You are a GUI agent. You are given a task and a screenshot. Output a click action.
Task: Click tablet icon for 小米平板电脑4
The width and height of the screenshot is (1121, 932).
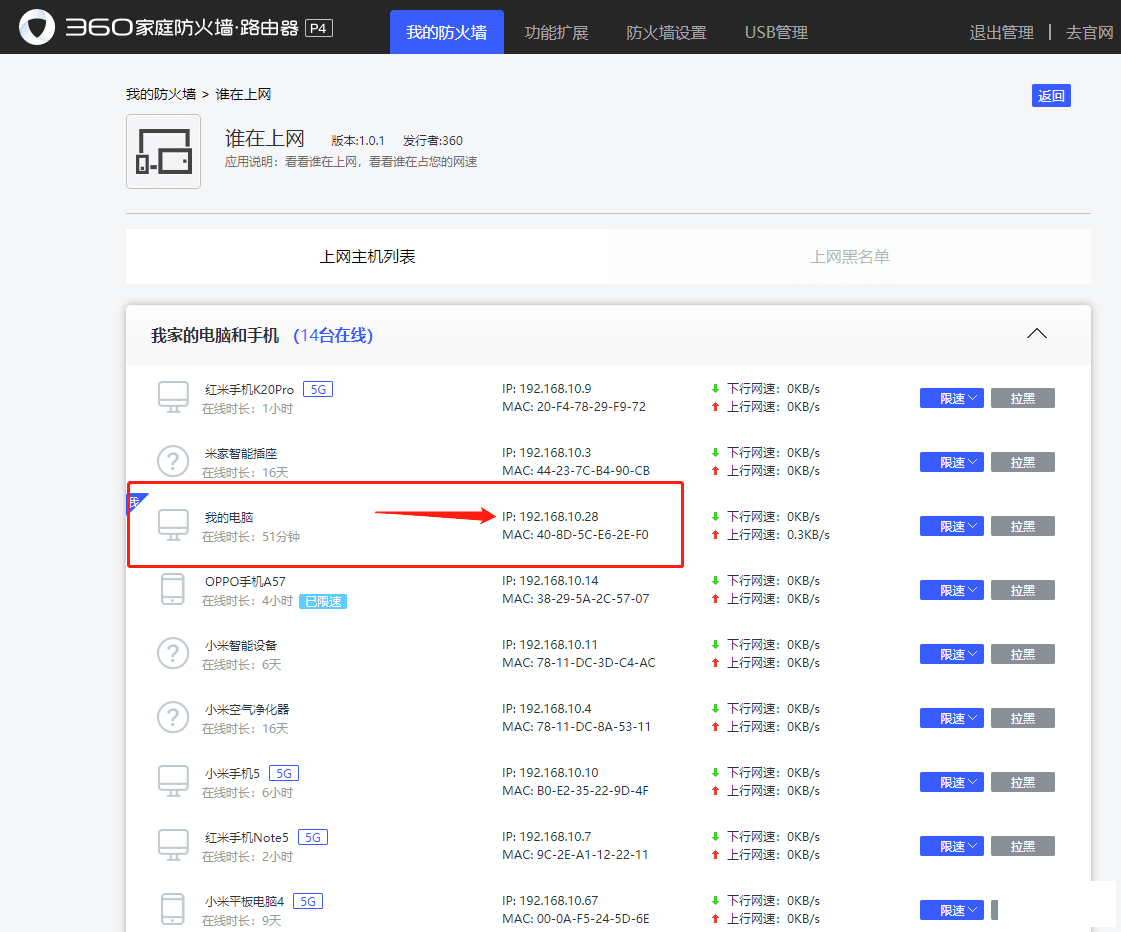[173, 909]
